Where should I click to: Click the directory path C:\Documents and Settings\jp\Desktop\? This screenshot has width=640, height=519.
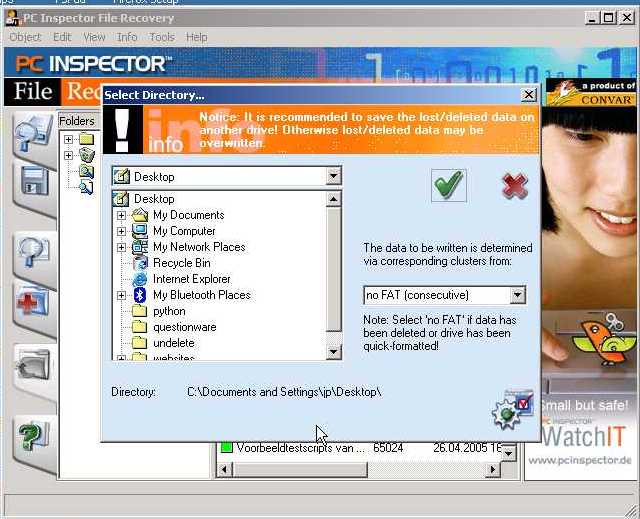(x=284, y=392)
